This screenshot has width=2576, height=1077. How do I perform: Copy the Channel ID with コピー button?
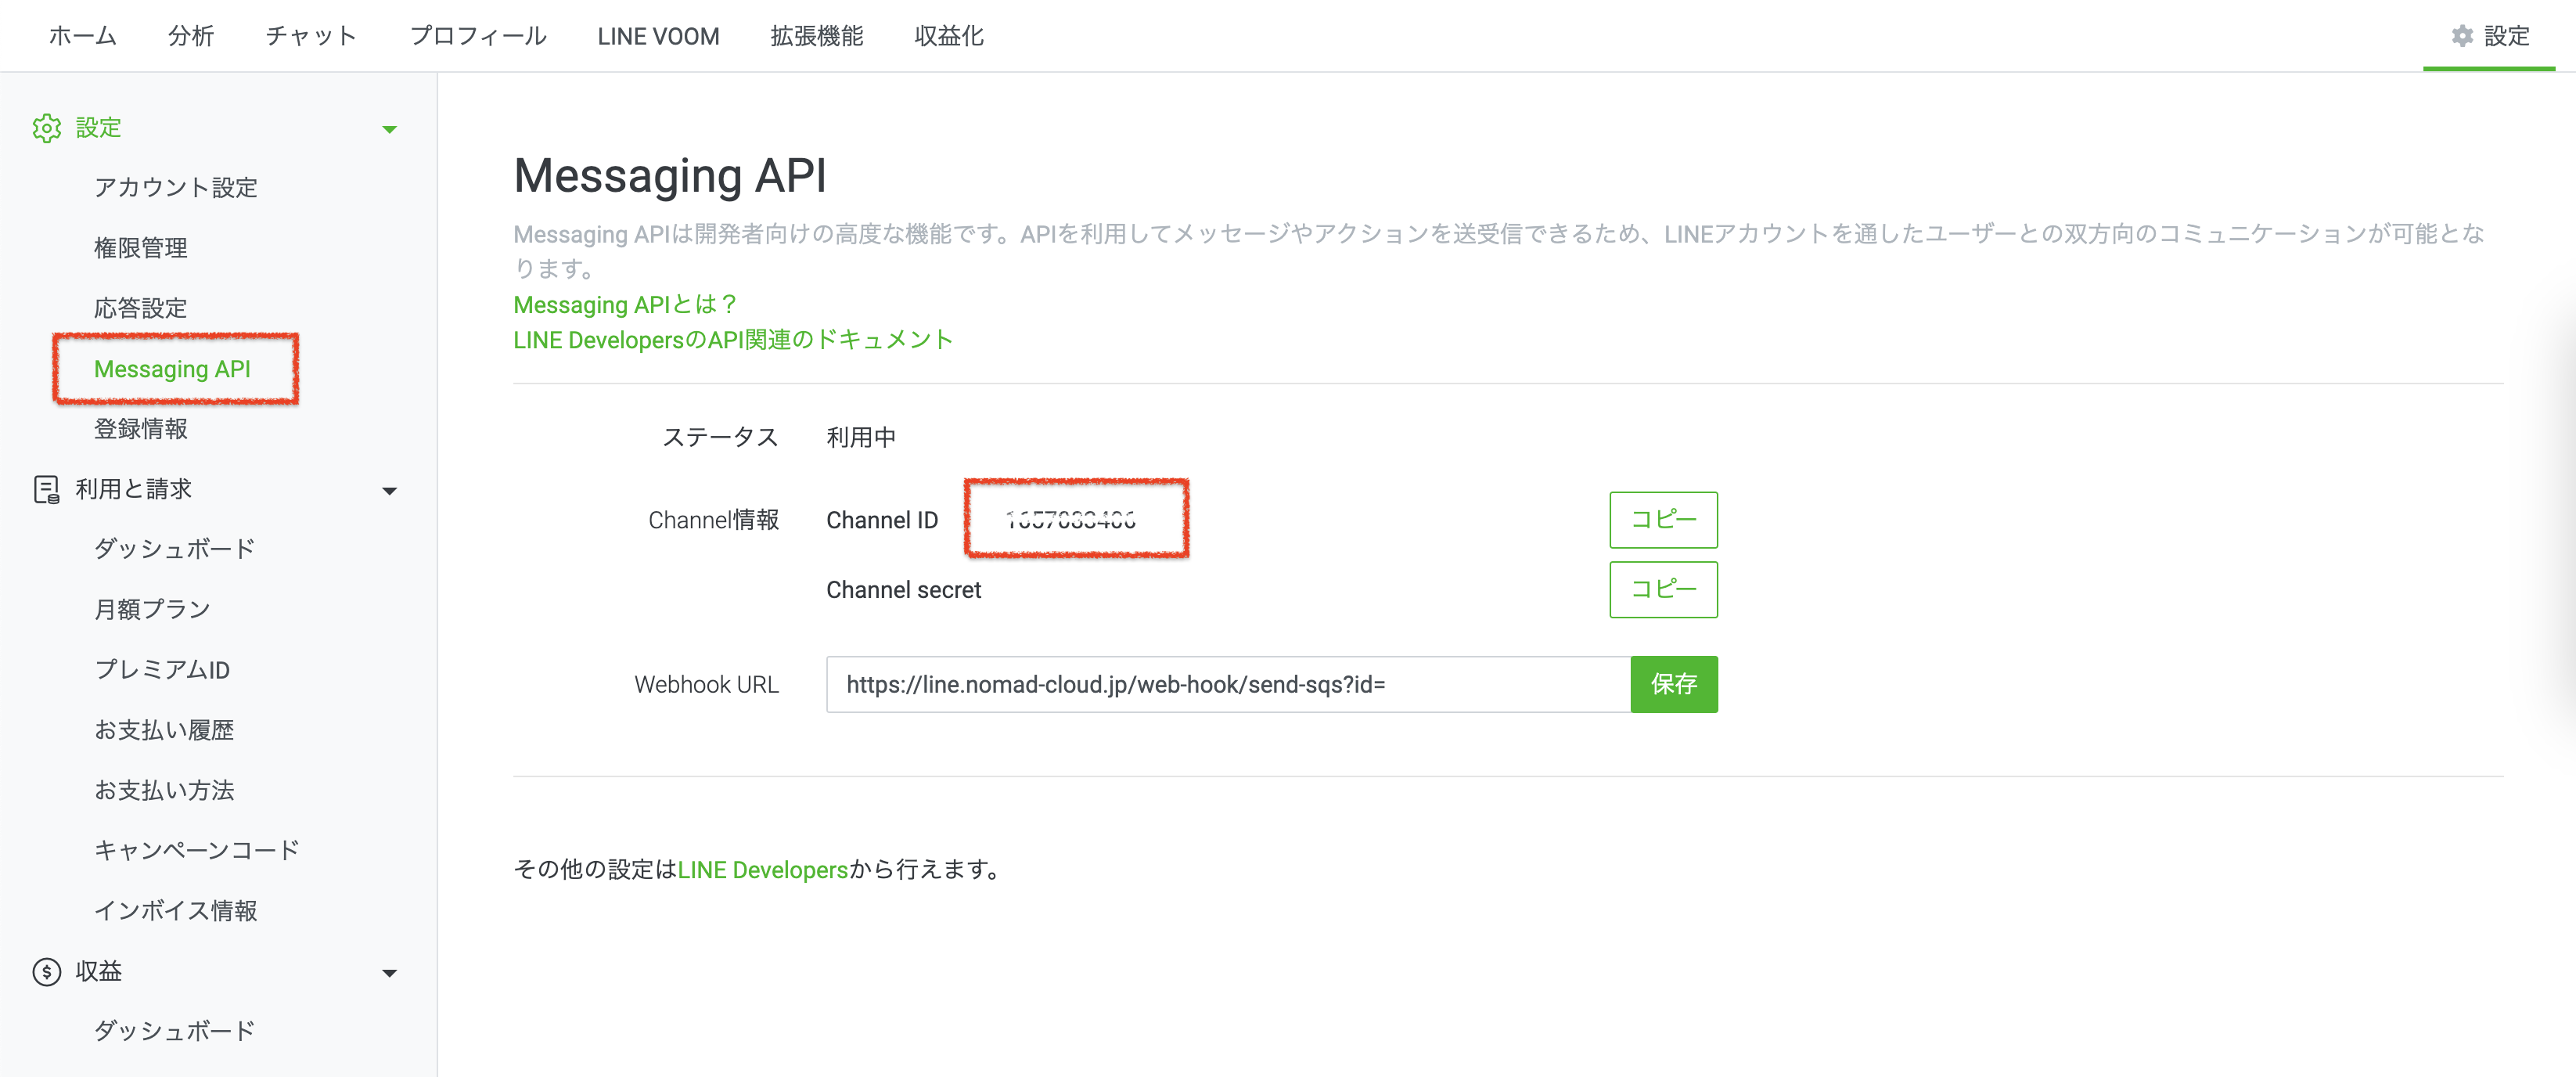point(1663,520)
